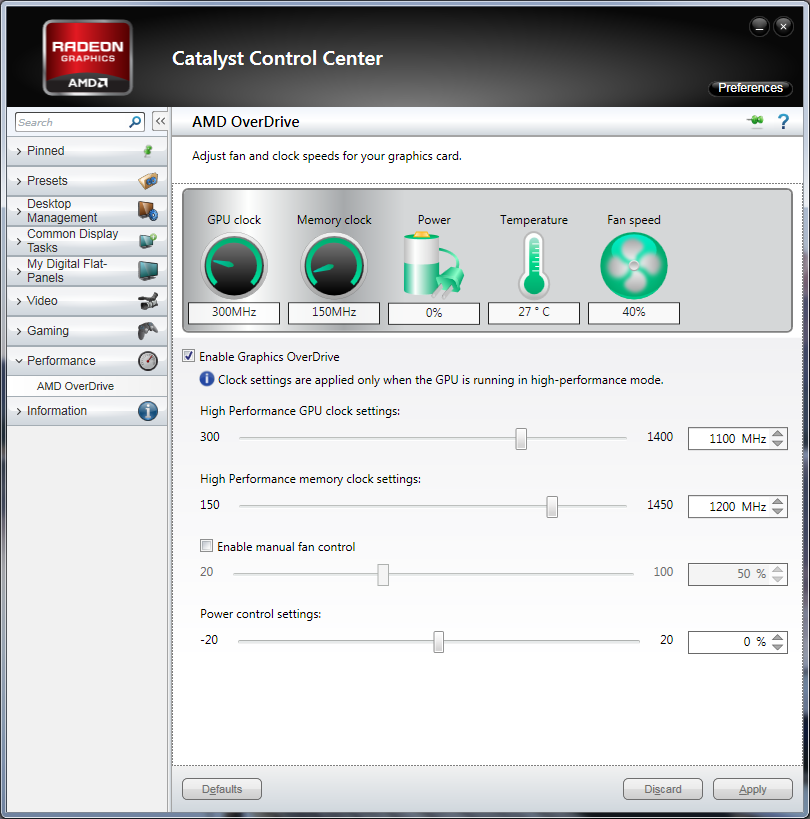Decrease GPU clock with the down arrow
Screen dimensions: 810x819
point(778,443)
